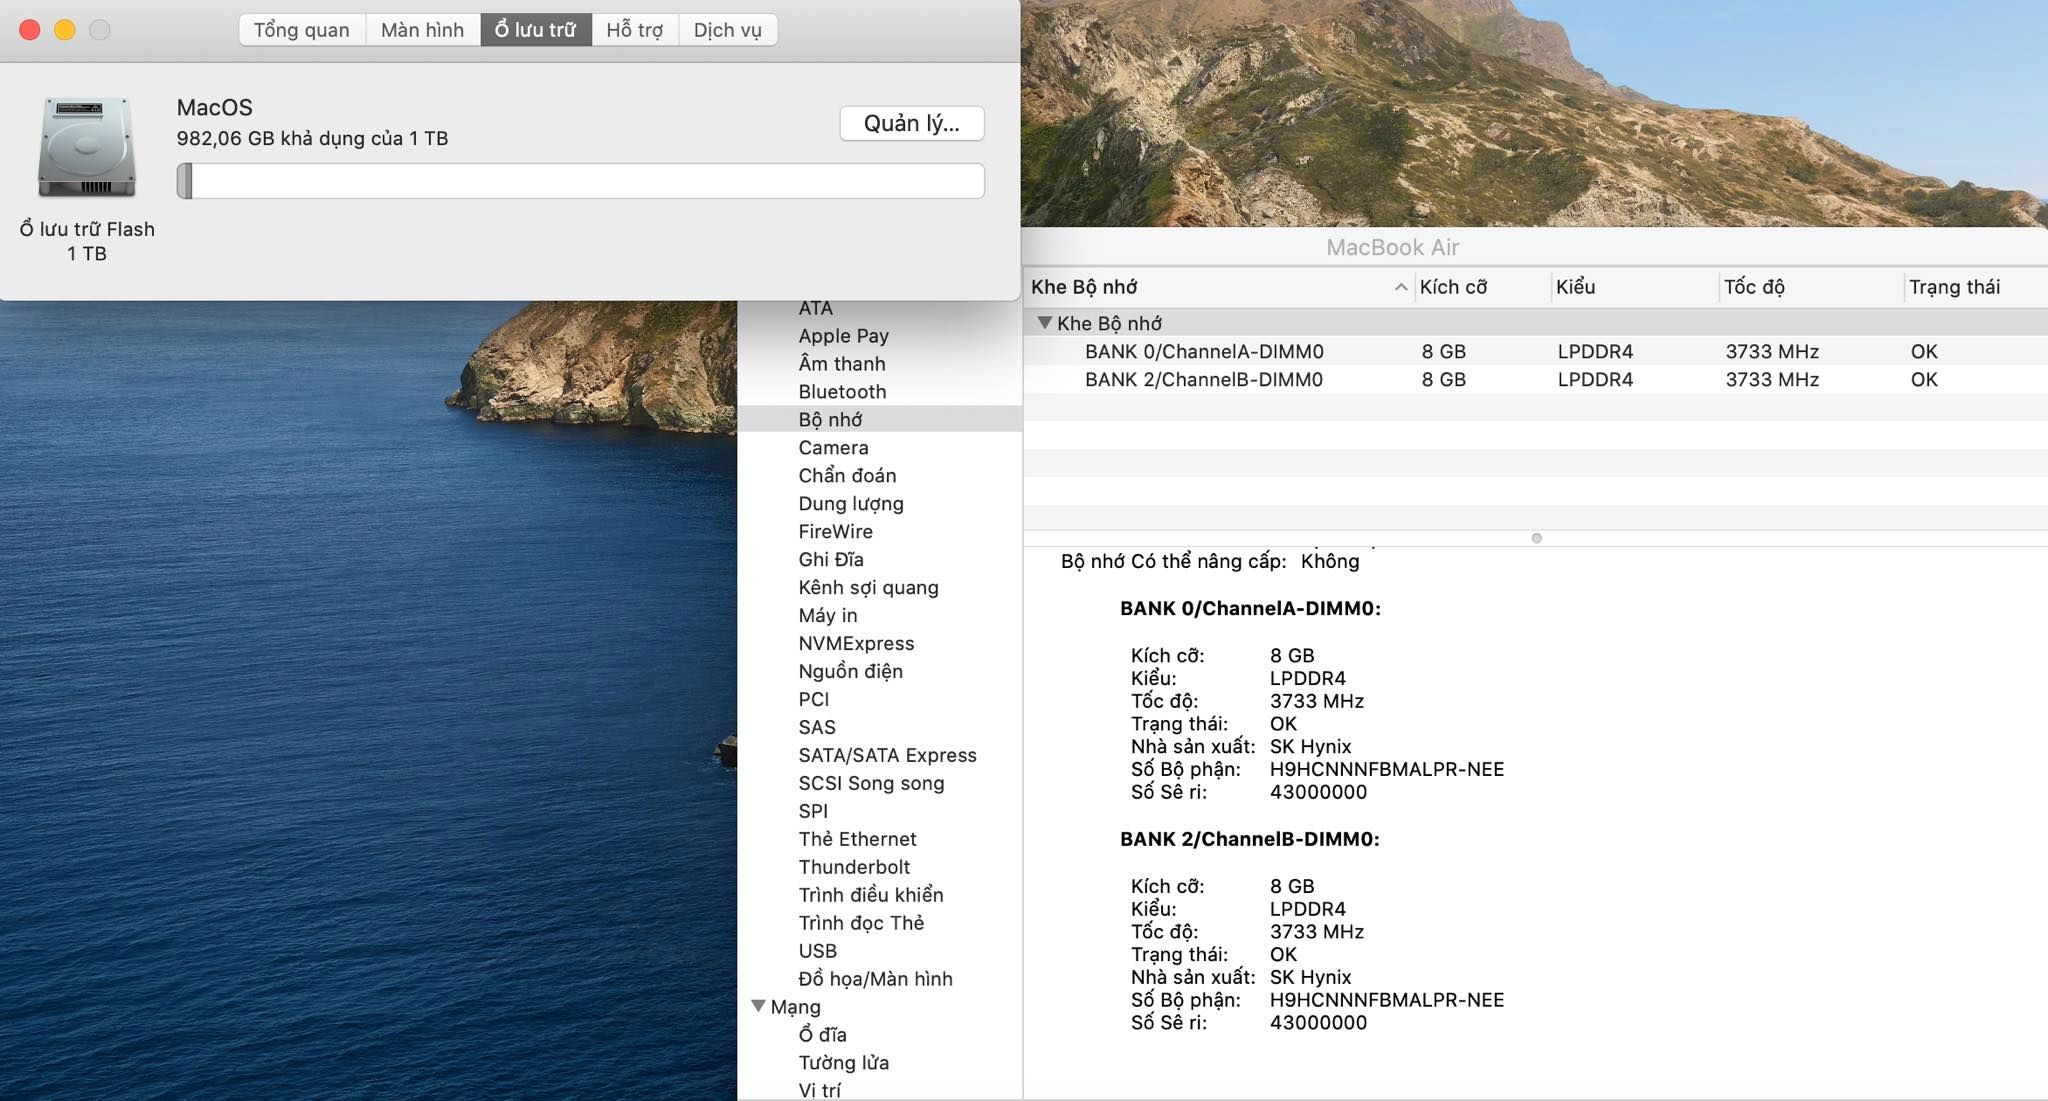Open the Màn hình tab
Image resolution: width=2048 pixels, height=1101 pixels.
click(x=422, y=30)
